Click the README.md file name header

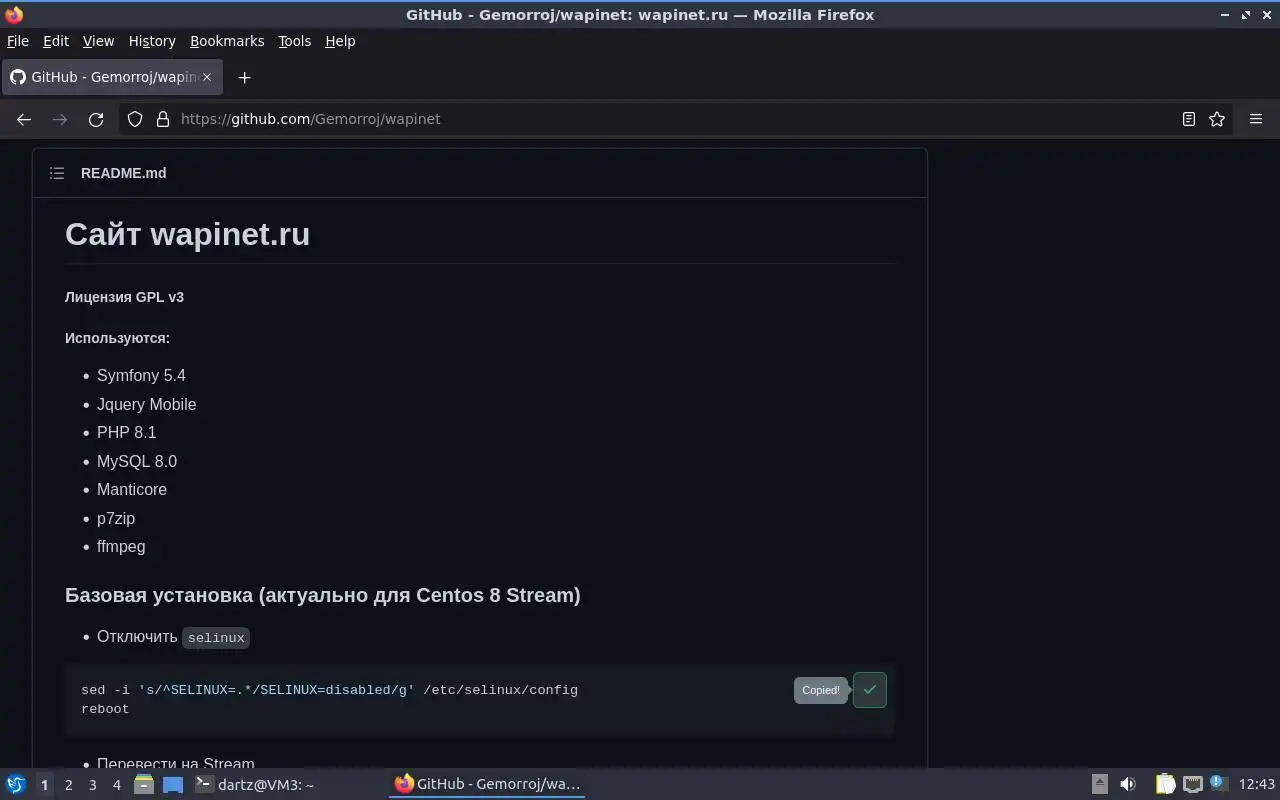click(124, 173)
